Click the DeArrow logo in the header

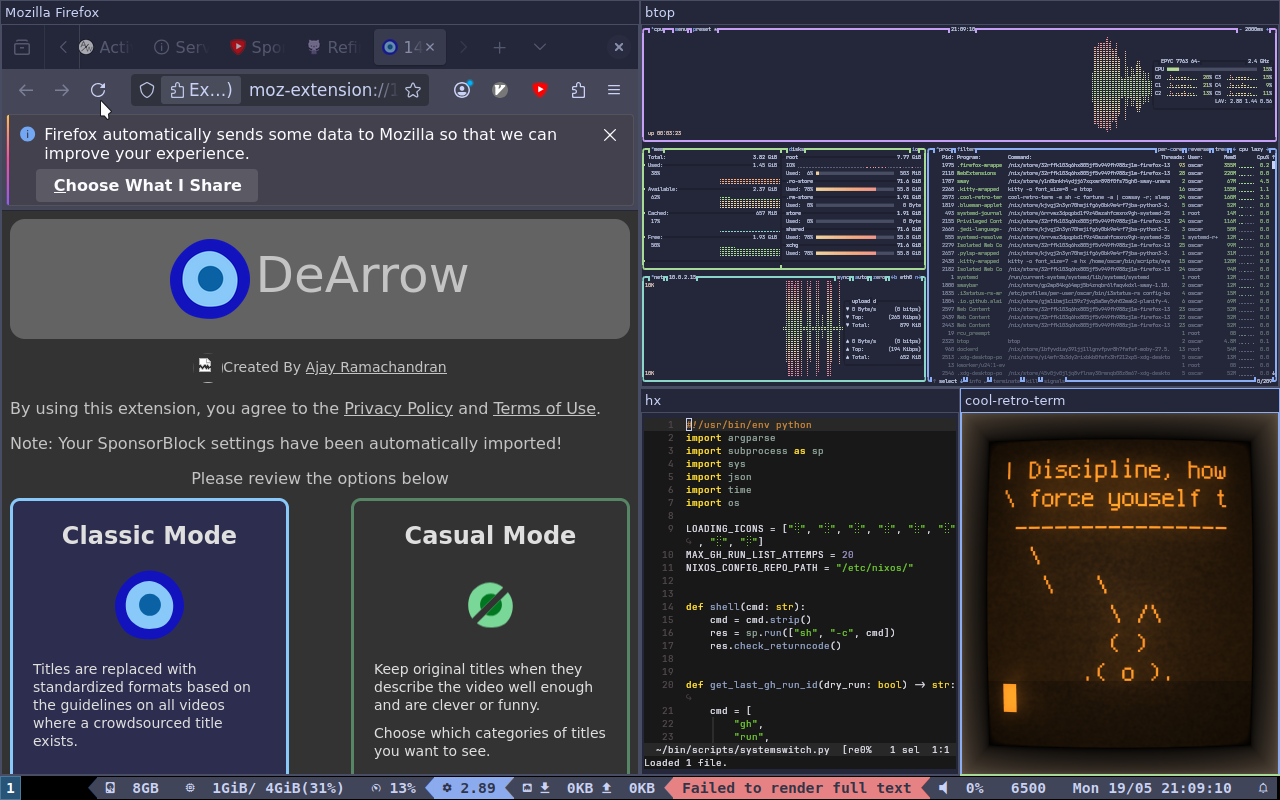[210, 279]
